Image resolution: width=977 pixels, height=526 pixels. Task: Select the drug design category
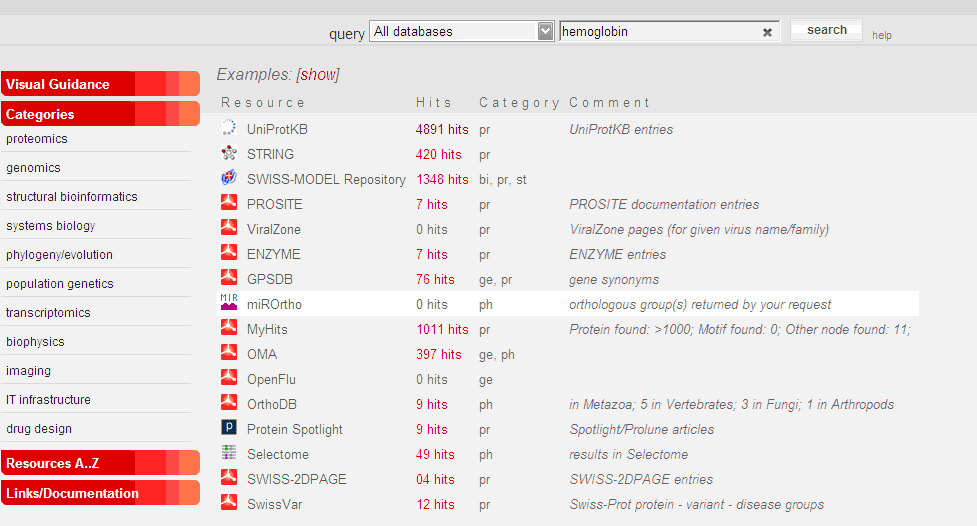pyautogui.click(x=39, y=429)
